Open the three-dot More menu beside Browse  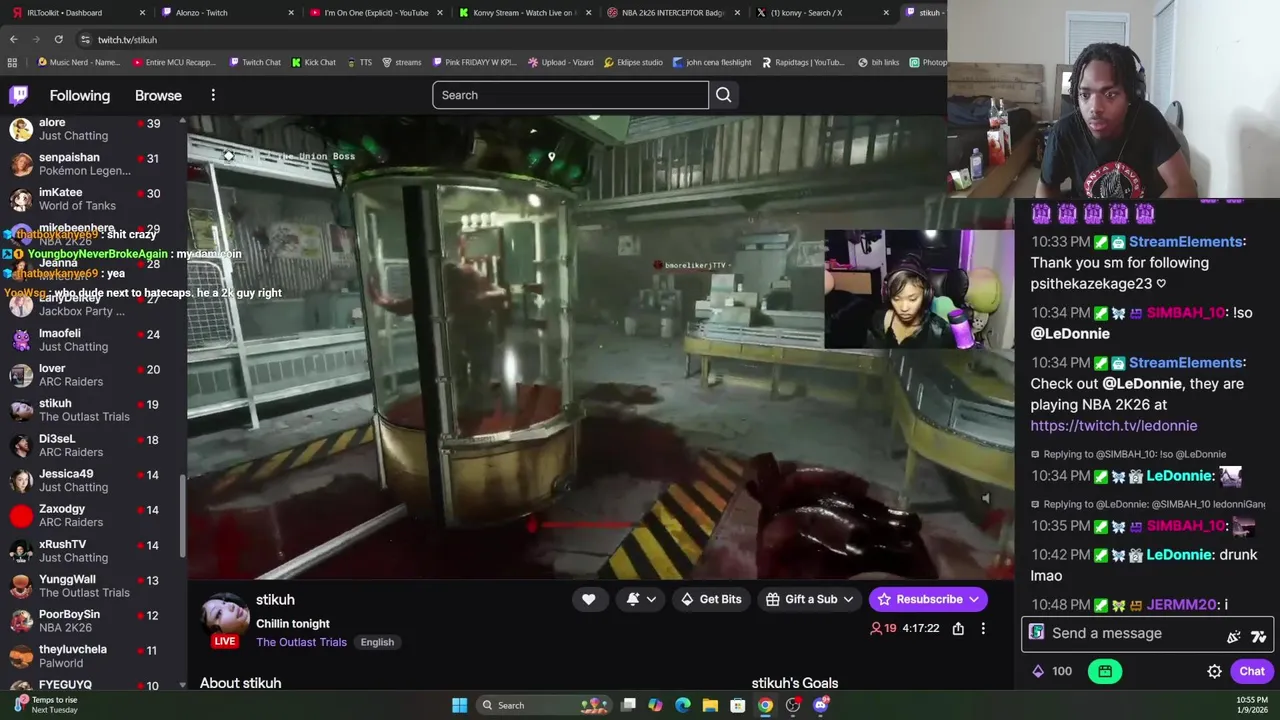(213, 95)
